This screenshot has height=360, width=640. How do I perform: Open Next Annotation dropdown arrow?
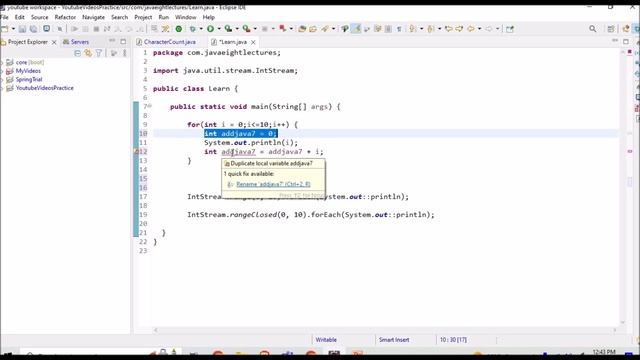[x=421, y=29]
